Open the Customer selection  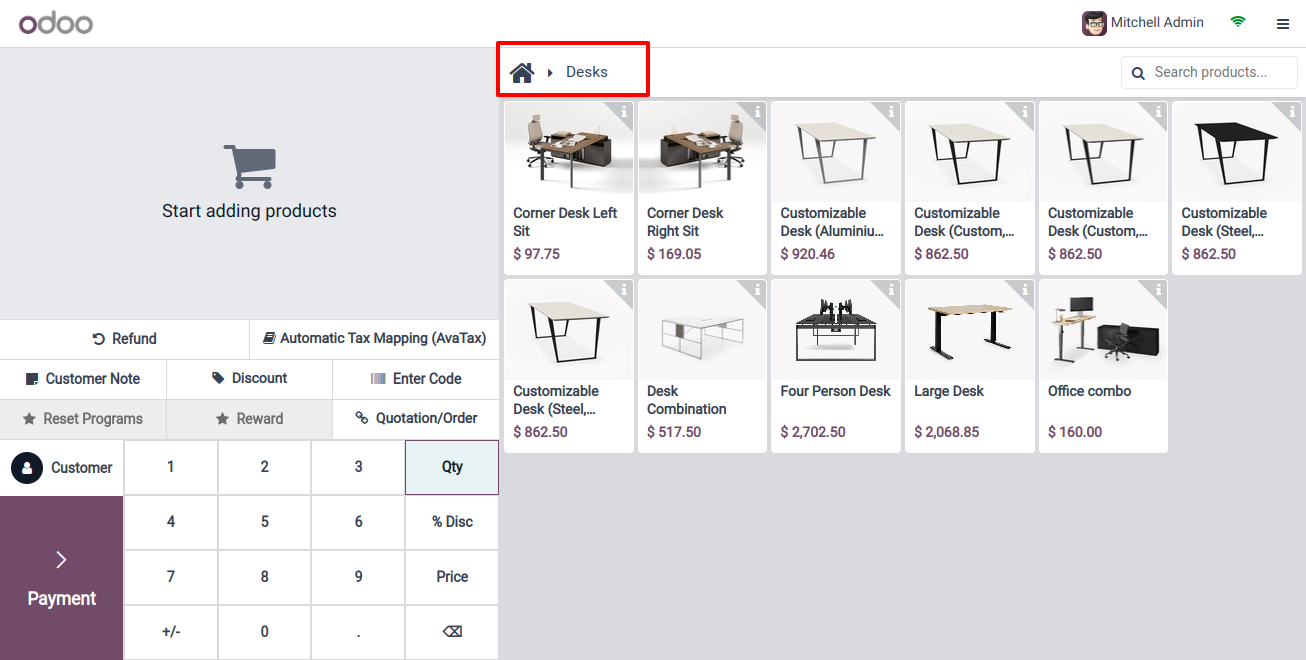click(x=62, y=468)
